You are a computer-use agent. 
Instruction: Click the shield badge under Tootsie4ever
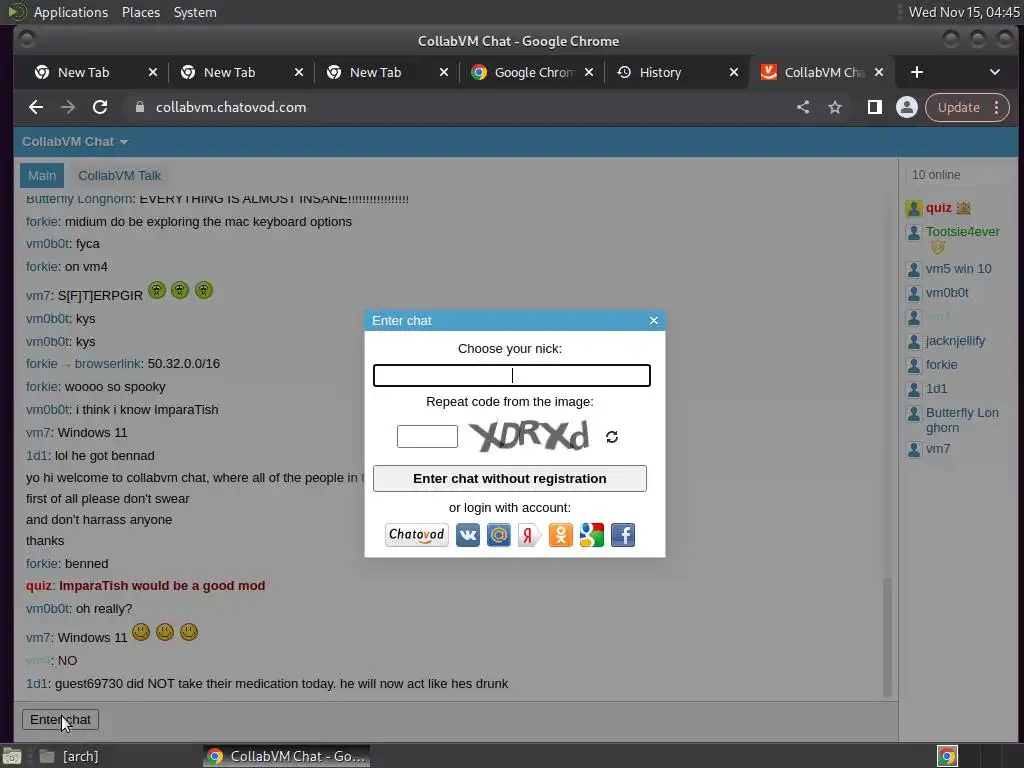[x=938, y=247]
